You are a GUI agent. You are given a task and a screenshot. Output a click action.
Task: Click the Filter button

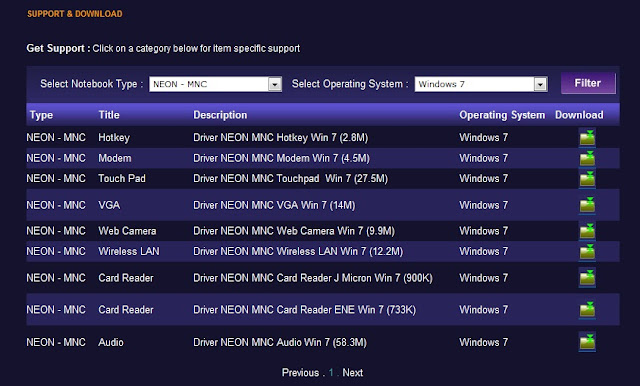tap(588, 83)
